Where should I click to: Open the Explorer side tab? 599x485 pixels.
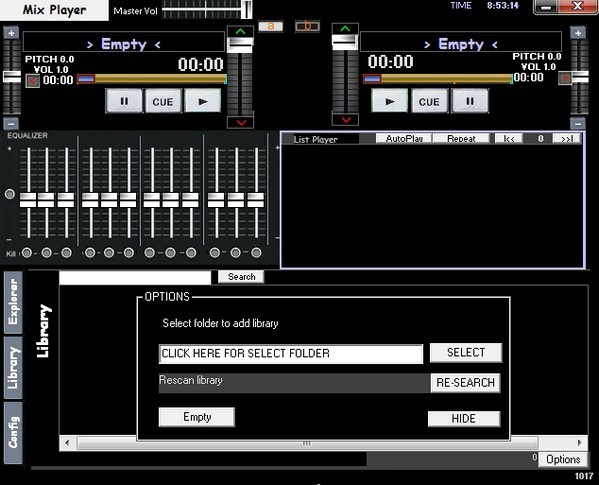tap(13, 302)
